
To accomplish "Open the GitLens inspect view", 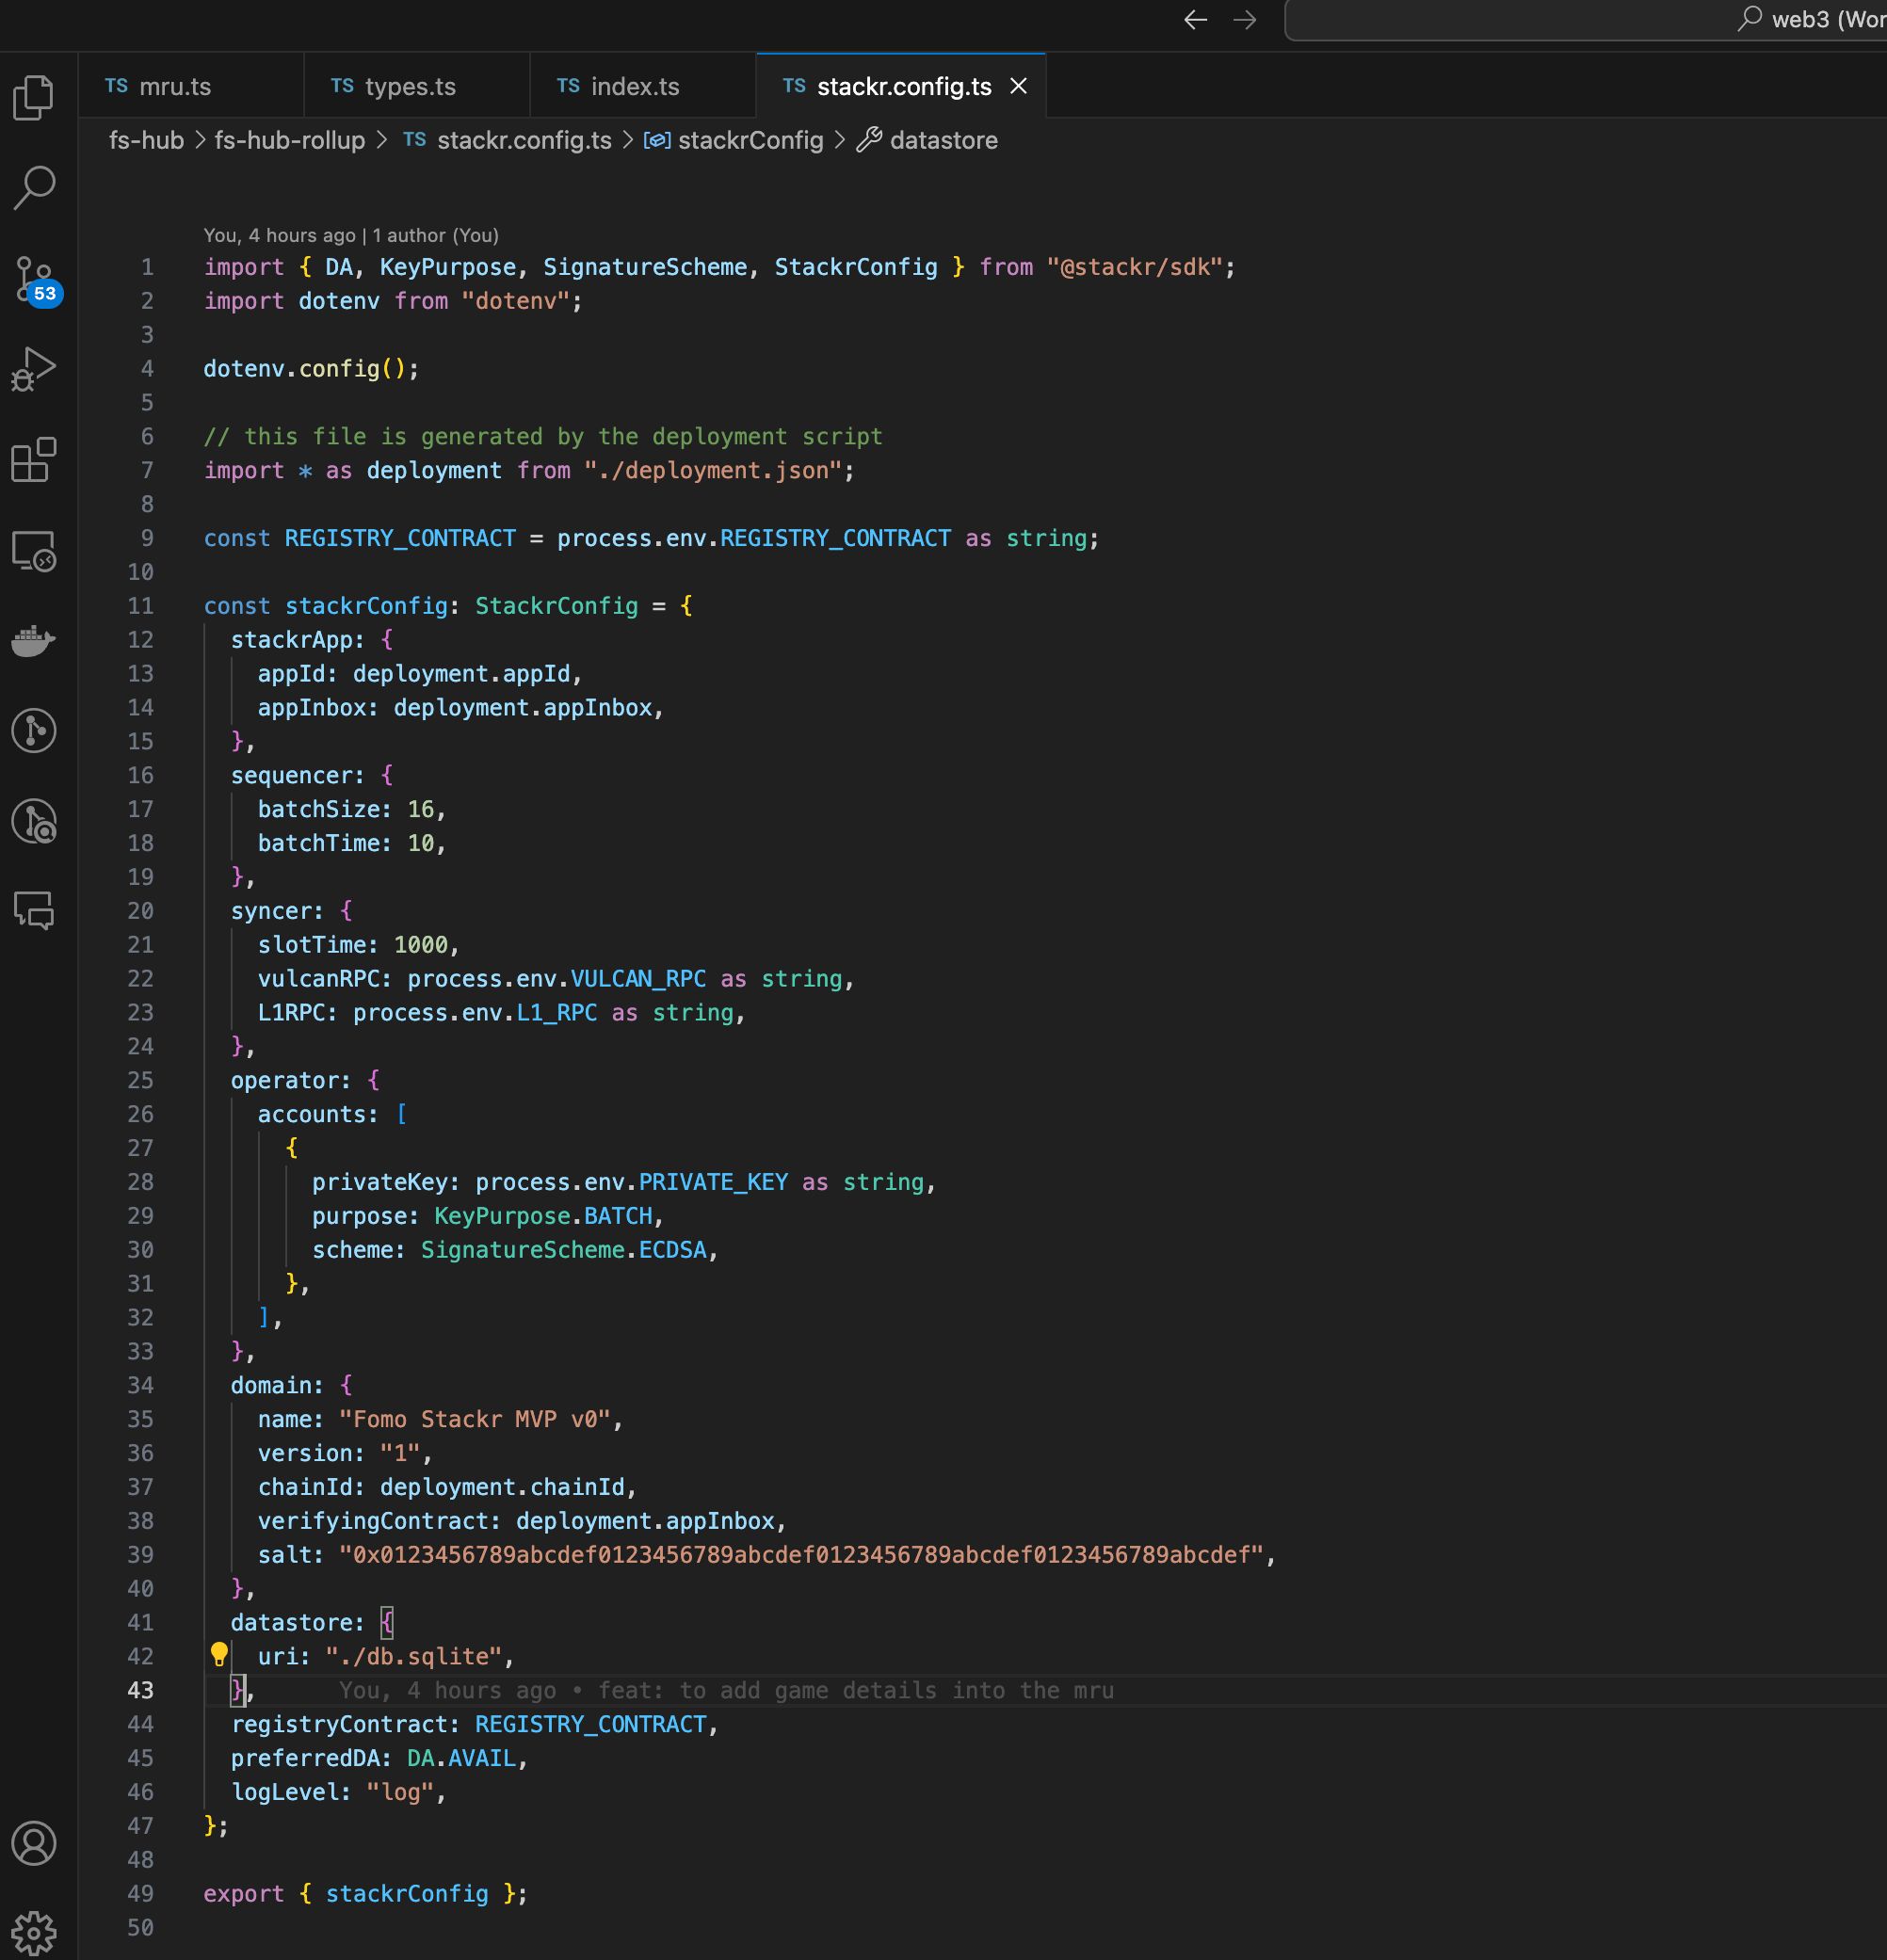I will click(x=34, y=822).
